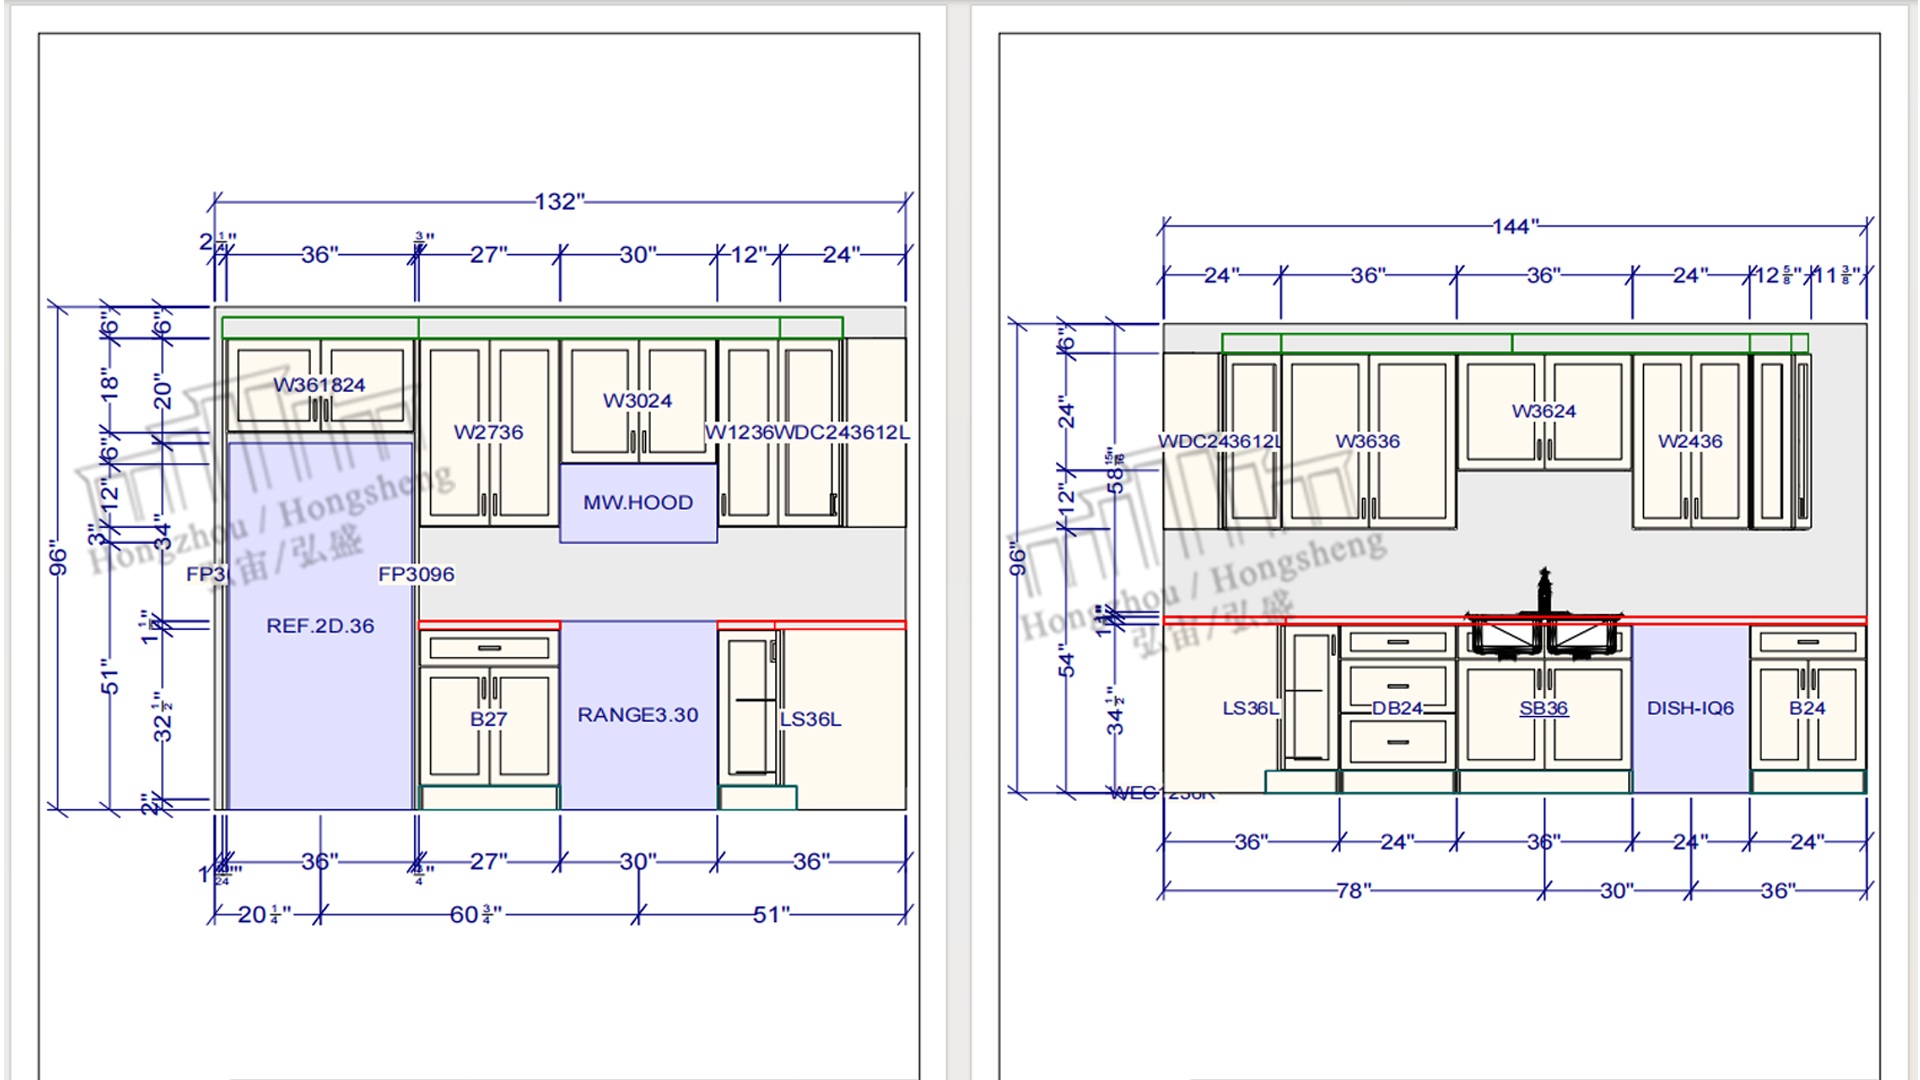
Task: Click the DB24 drawer base cabinet
Action: coord(1397,708)
